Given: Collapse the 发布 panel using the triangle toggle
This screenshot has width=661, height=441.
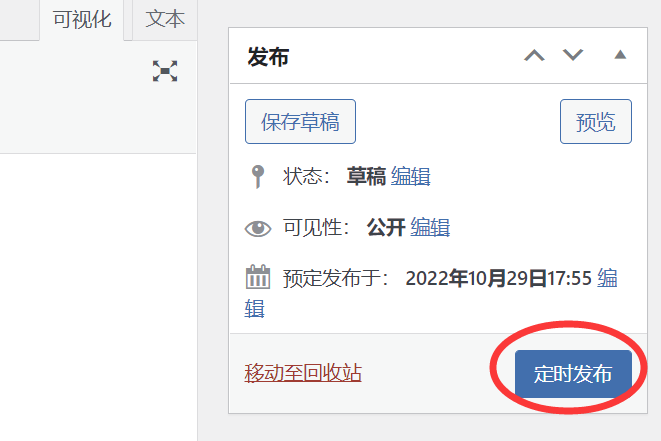Looking at the screenshot, I should [620, 54].
